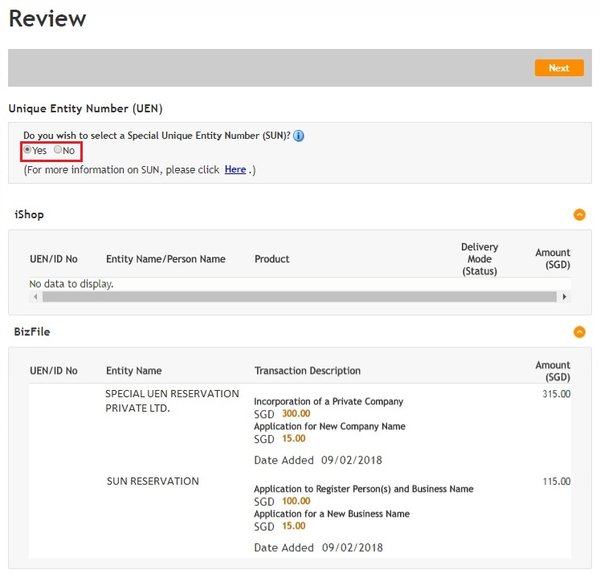Select Yes for Special Unique Entity Number
This screenshot has width=600, height=585.
click(28, 151)
